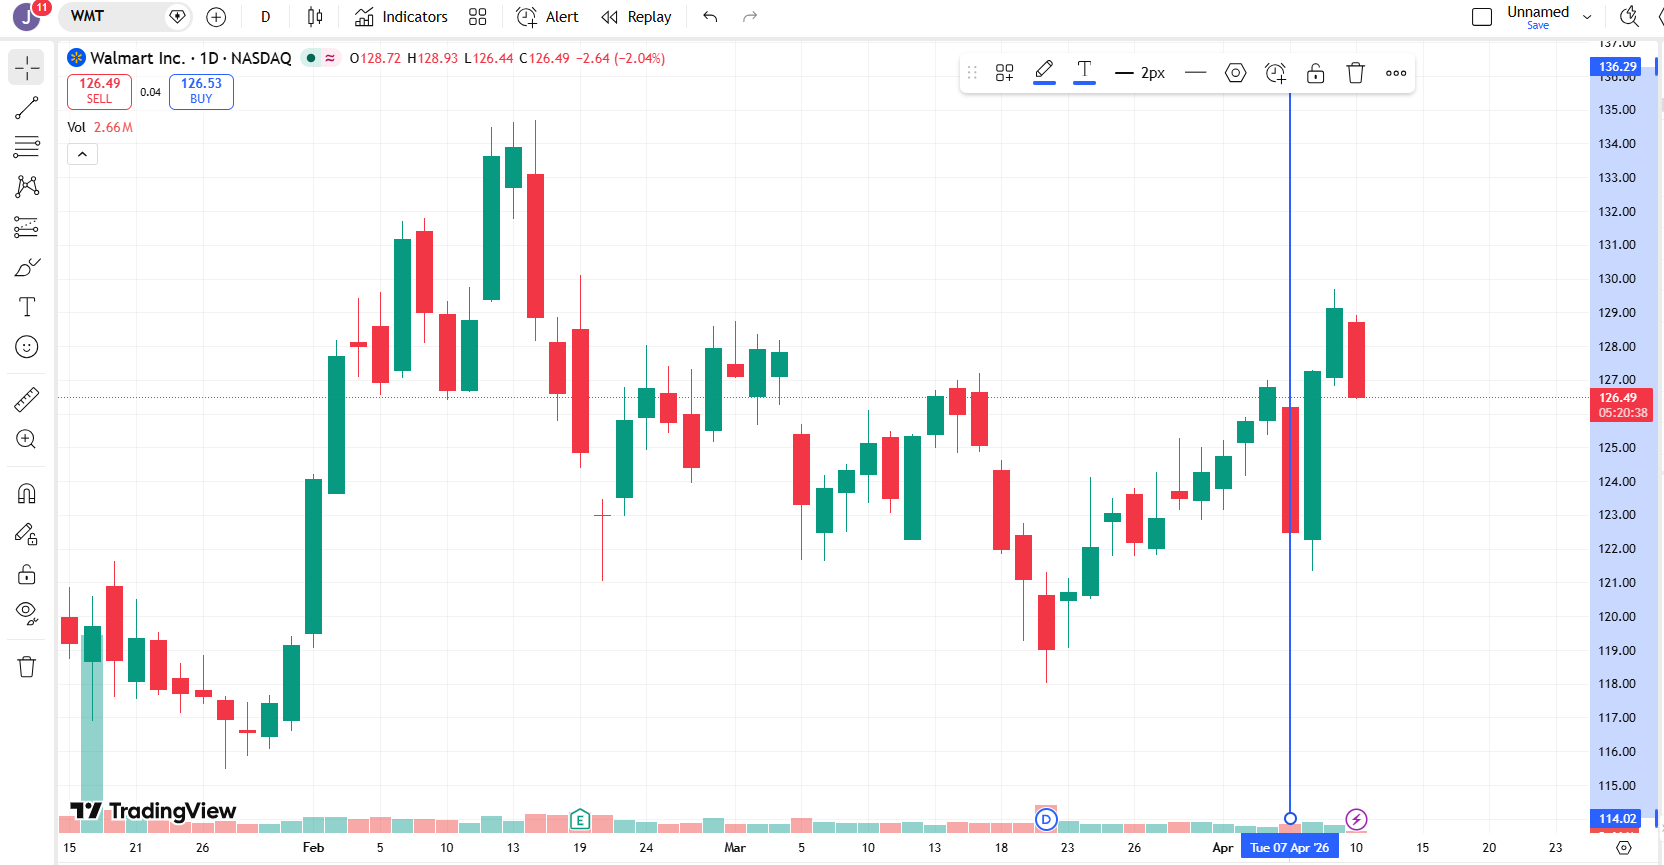The height and width of the screenshot is (865, 1664).
Task: Activate the magnet mode tool
Action: (27, 494)
